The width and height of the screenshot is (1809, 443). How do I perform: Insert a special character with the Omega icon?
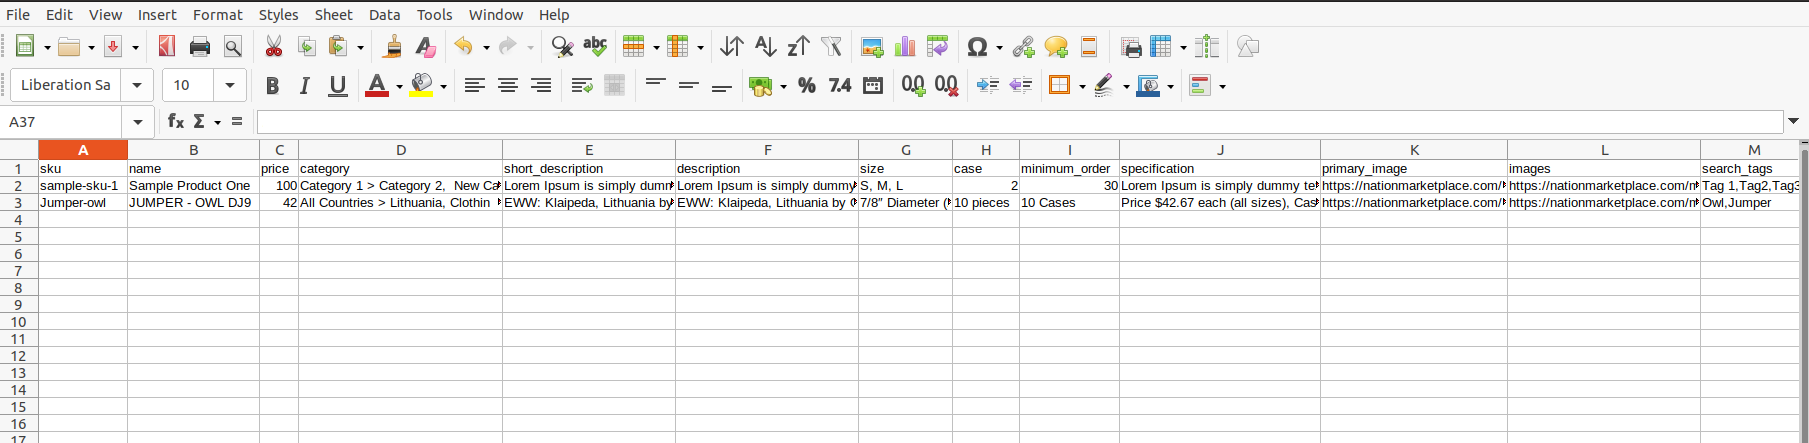pyautogui.click(x=977, y=47)
